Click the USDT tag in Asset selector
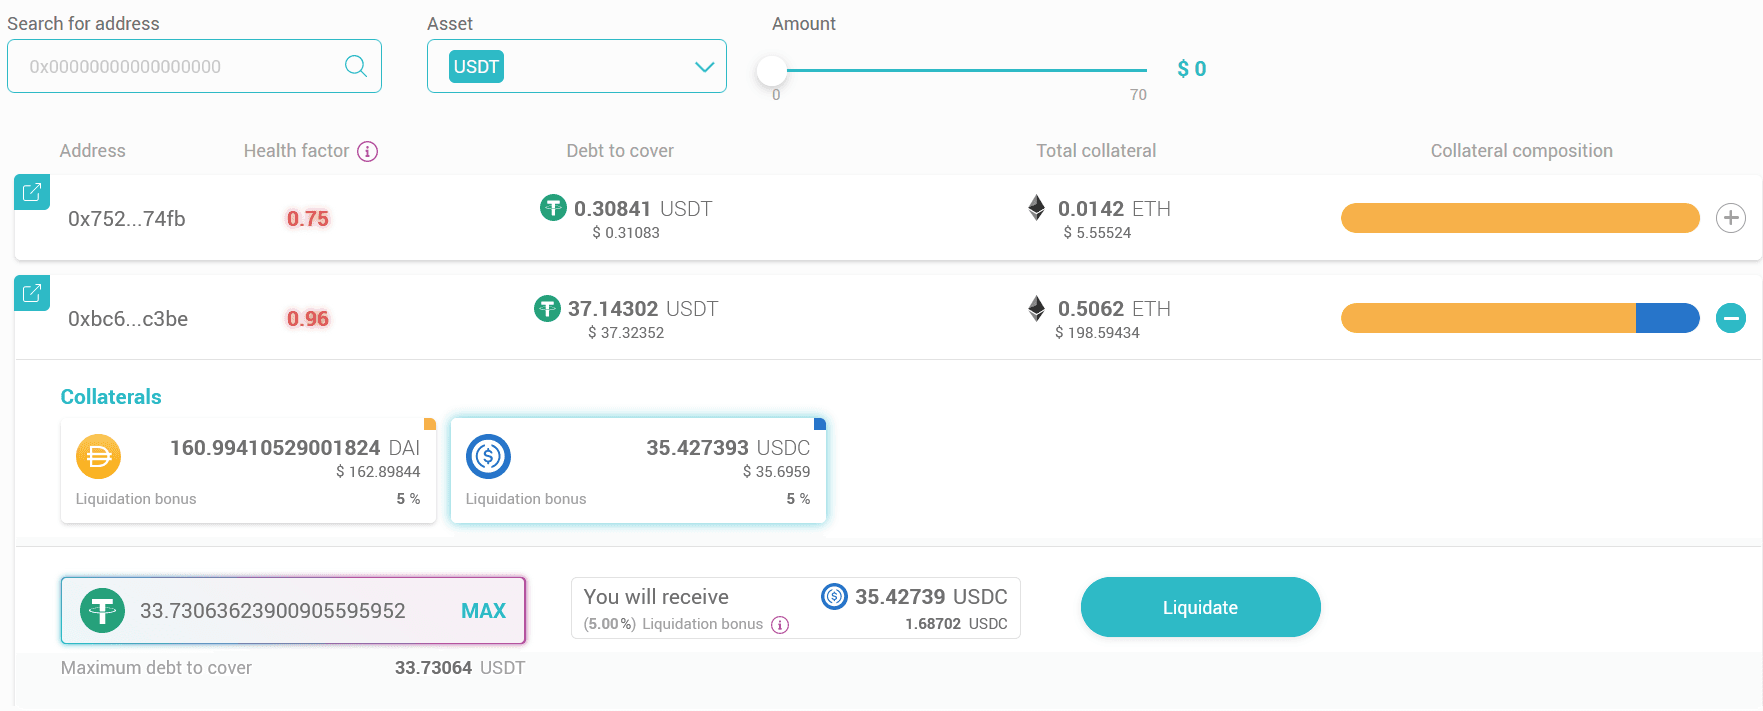Viewport: 1763px width, 711px height. coord(476,67)
